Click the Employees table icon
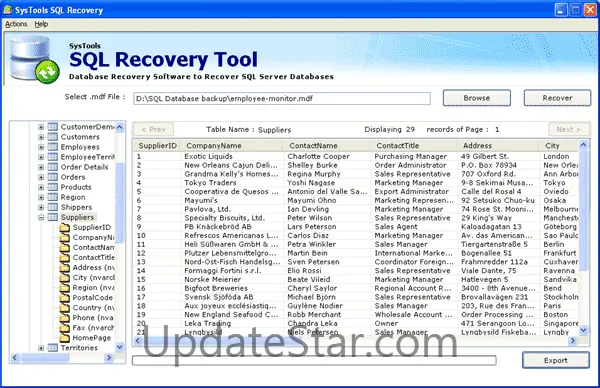This screenshot has width=600, height=388. pyautogui.click(x=52, y=147)
